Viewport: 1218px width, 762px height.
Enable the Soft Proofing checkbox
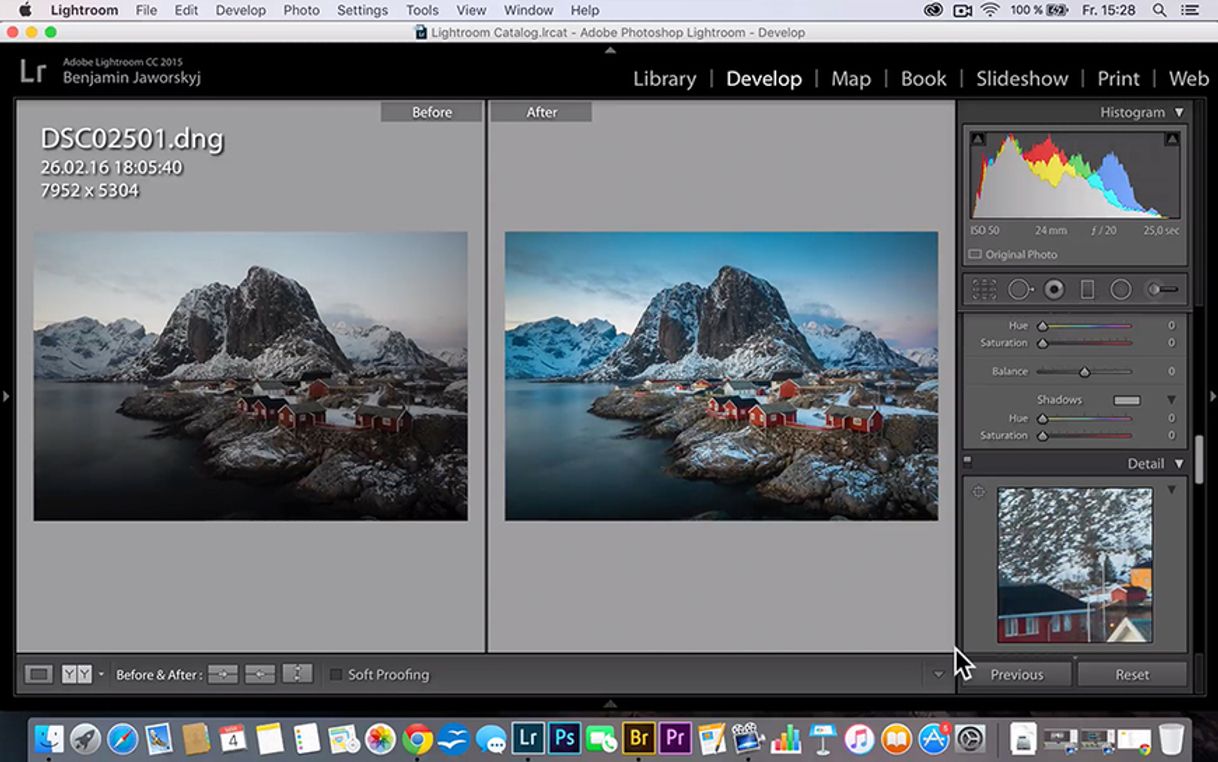pos(336,675)
